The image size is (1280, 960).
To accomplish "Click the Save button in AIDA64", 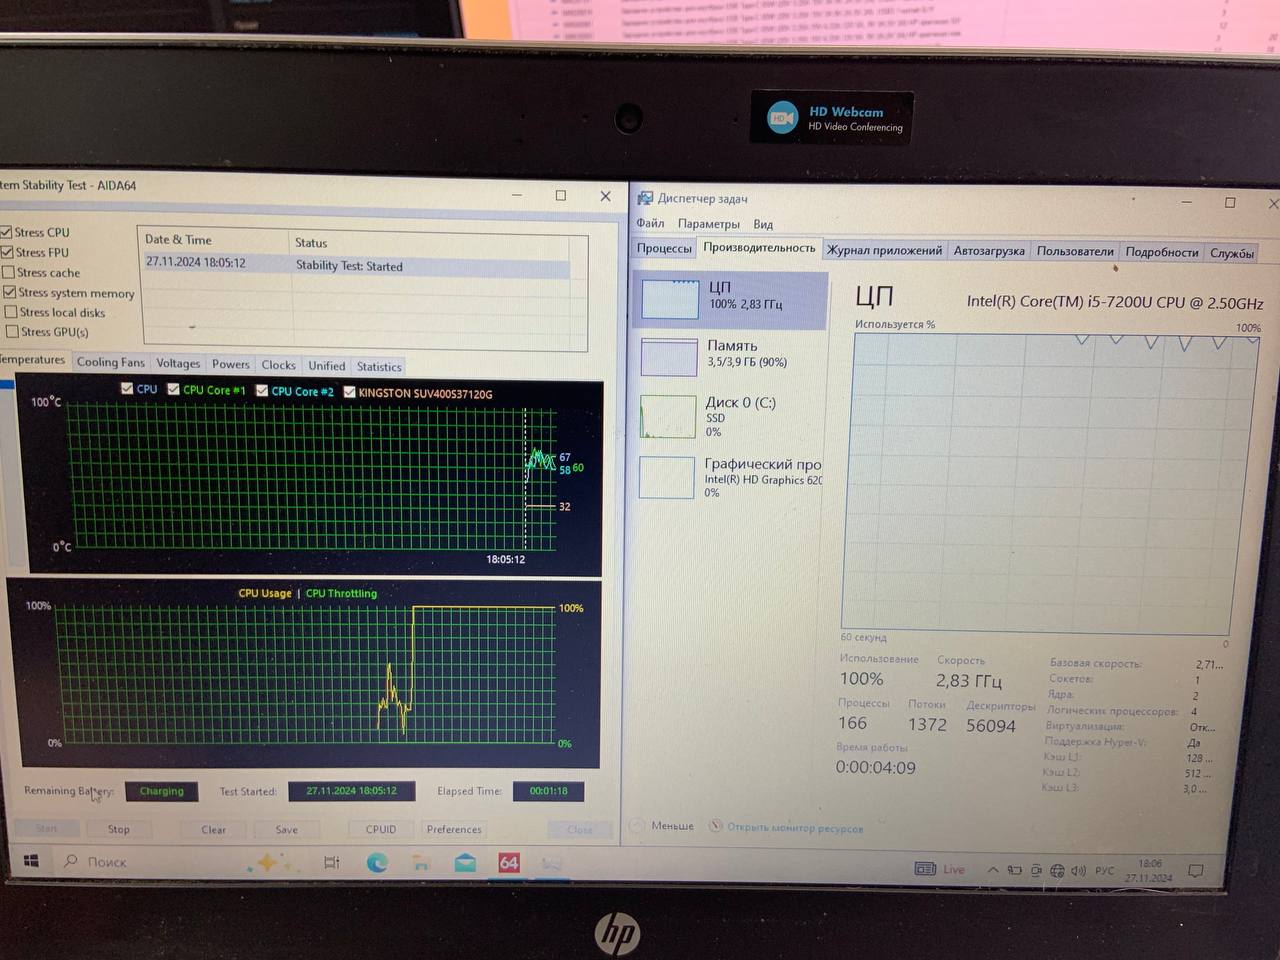I will point(286,829).
